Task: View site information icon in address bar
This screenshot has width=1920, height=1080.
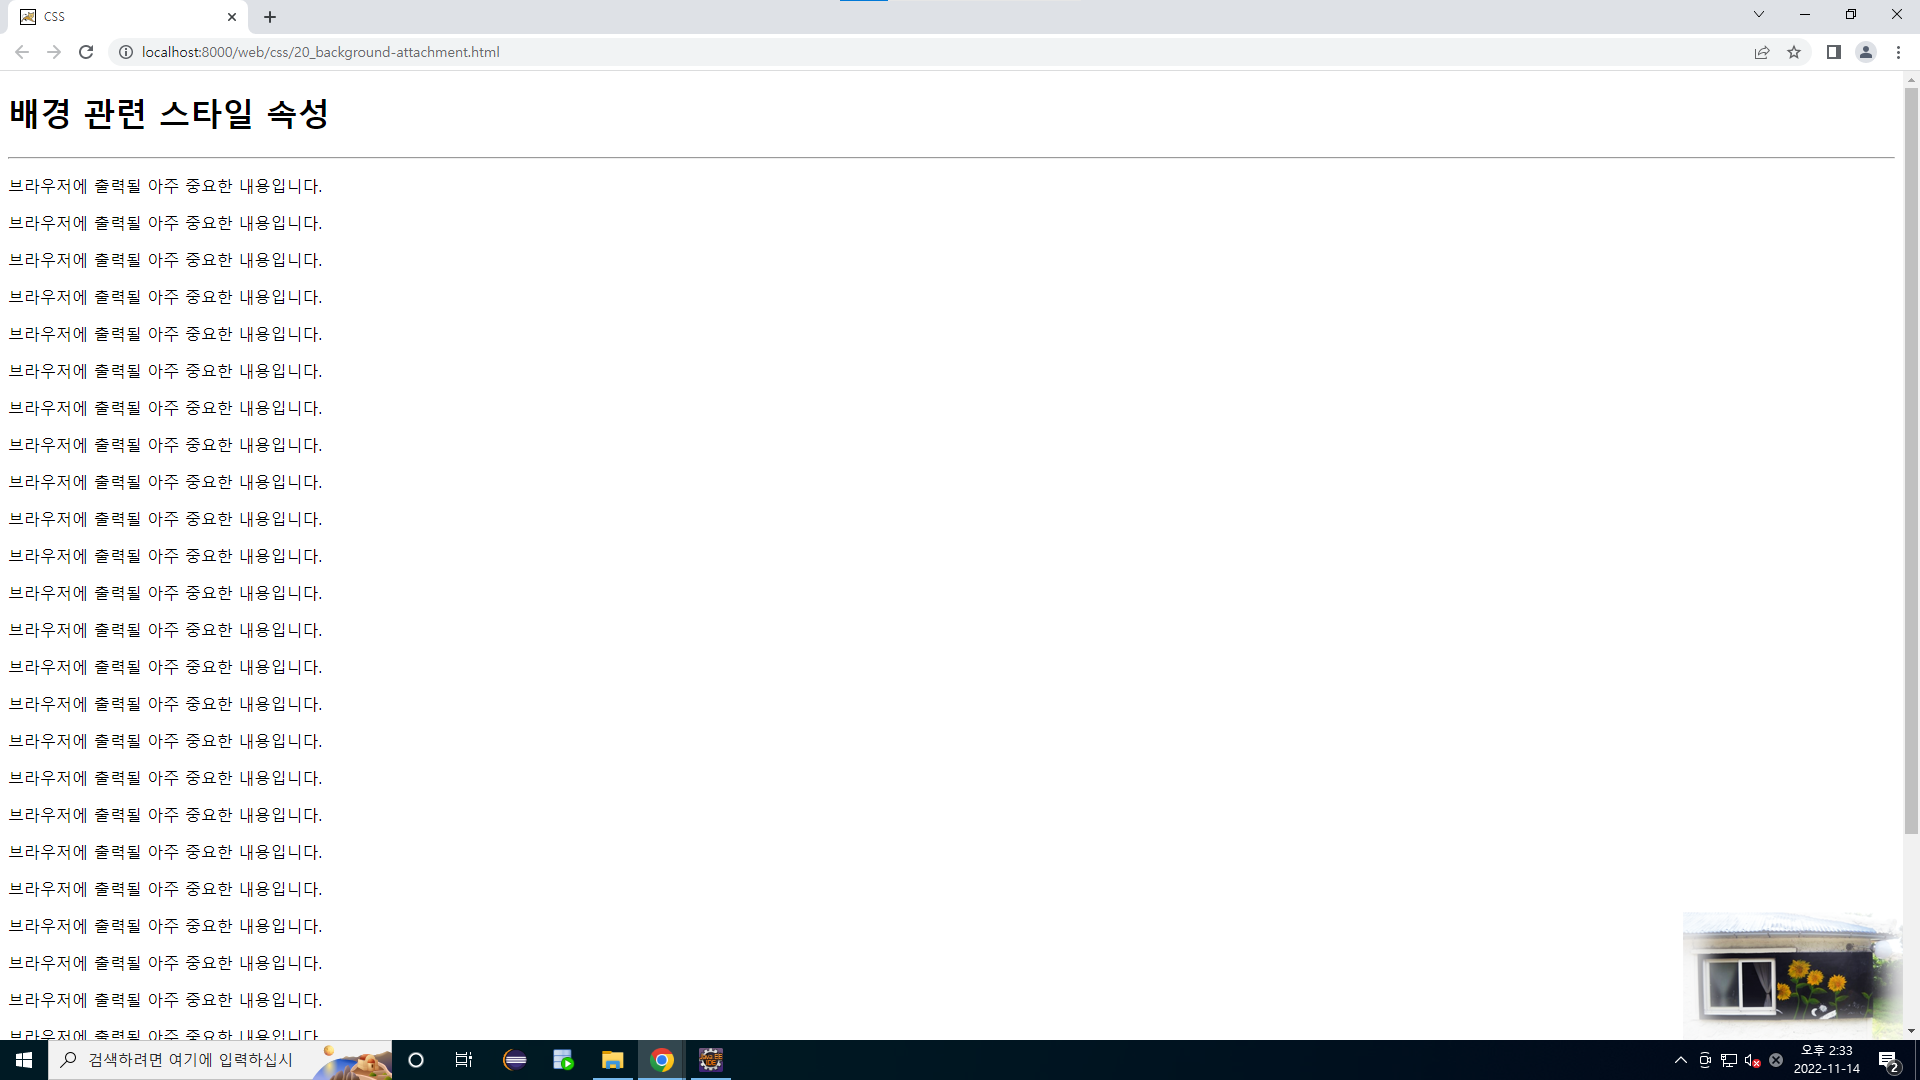Action: pyautogui.click(x=126, y=52)
